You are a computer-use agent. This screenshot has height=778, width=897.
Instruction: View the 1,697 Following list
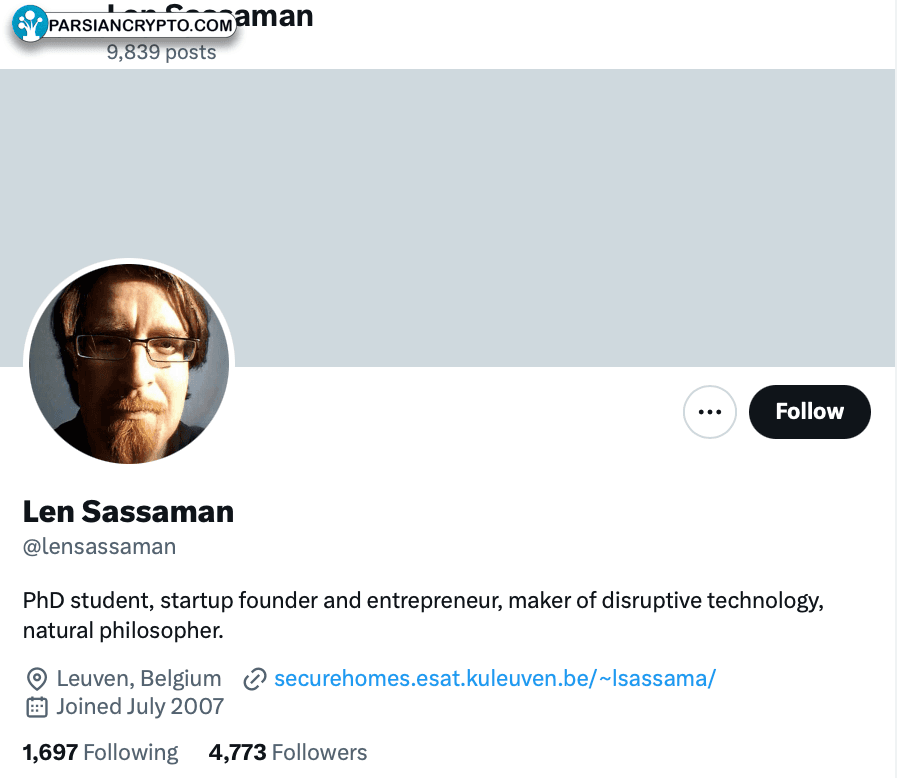[x=100, y=752]
